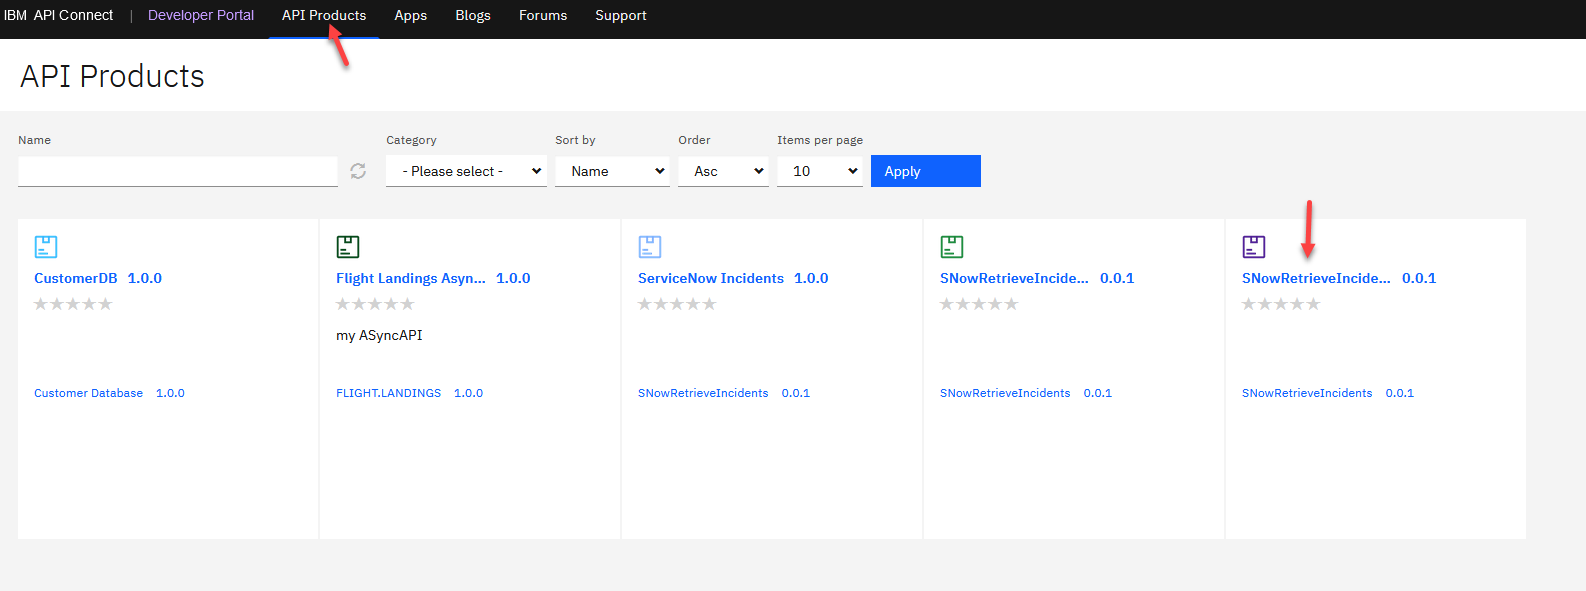The image size is (1586, 591).
Task: Rate CustomerDB using its star rating
Action: pos(73,304)
